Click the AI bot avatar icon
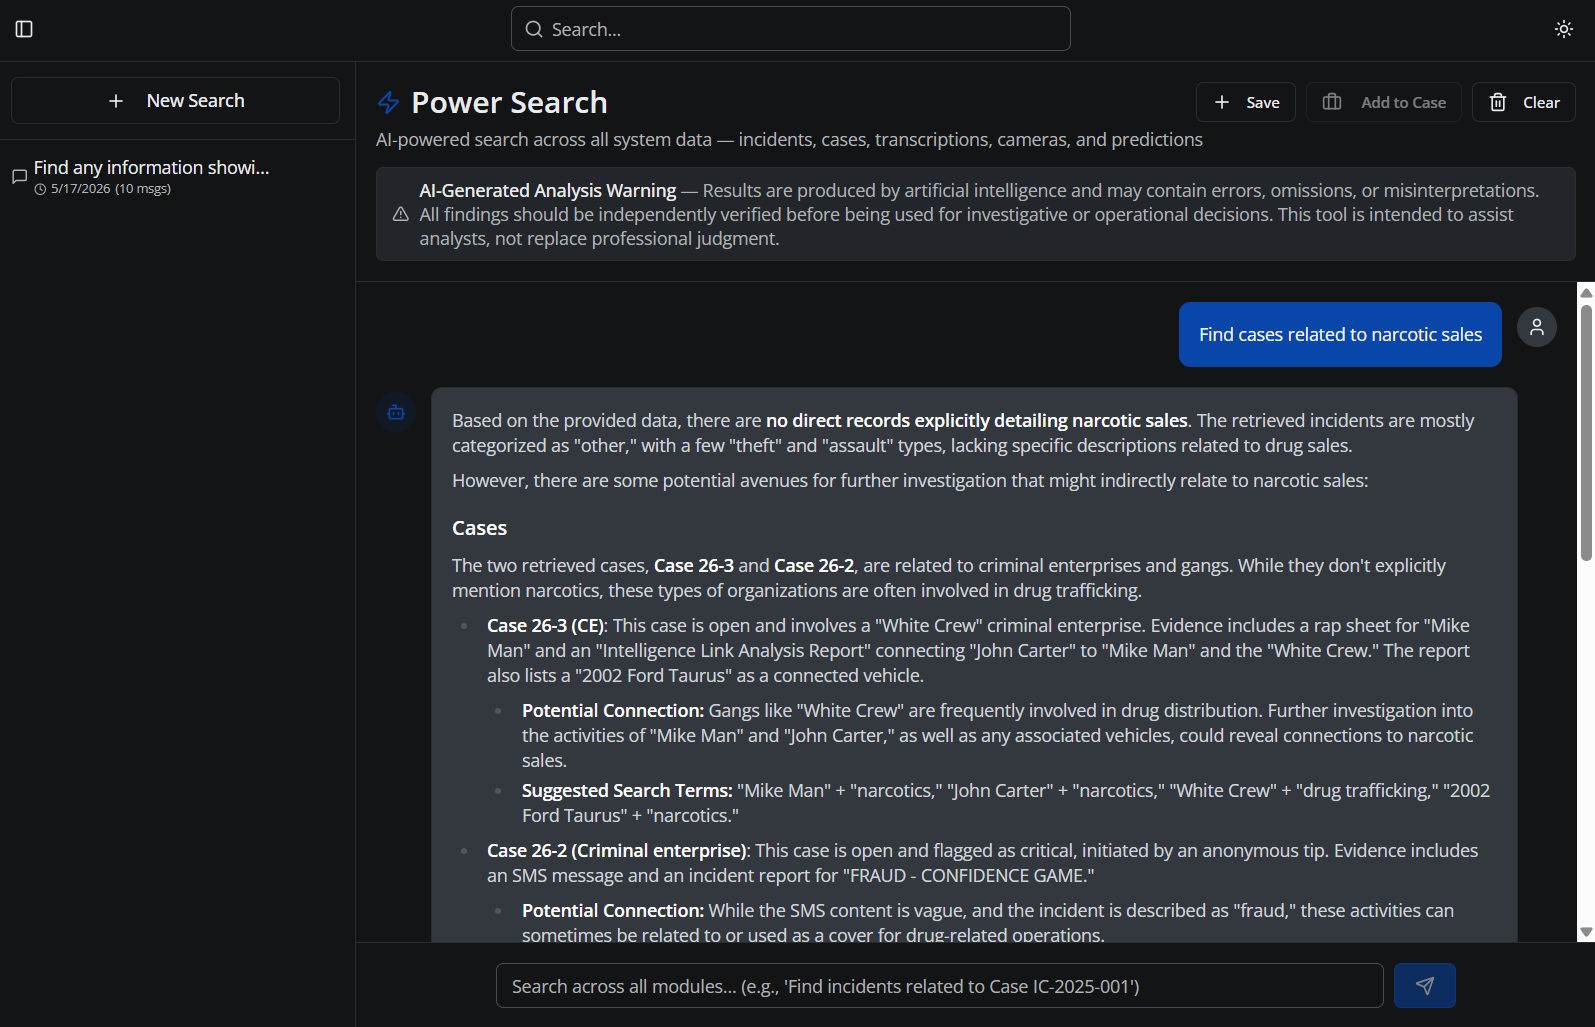This screenshot has height=1027, width=1595. [396, 411]
